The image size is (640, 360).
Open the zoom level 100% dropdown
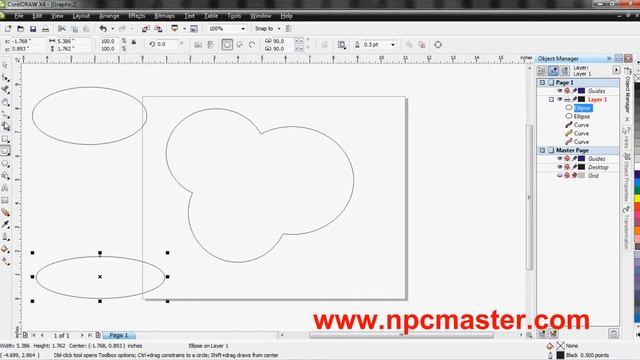243,29
